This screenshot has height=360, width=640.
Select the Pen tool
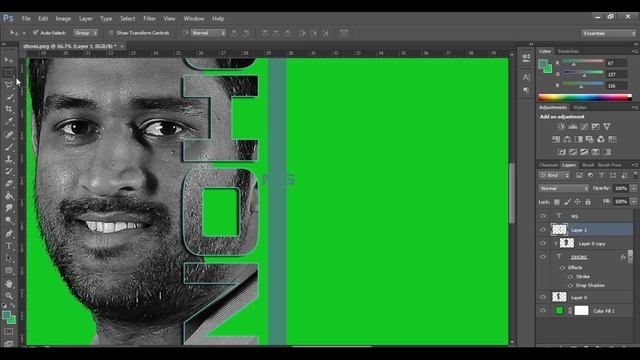(9, 233)
